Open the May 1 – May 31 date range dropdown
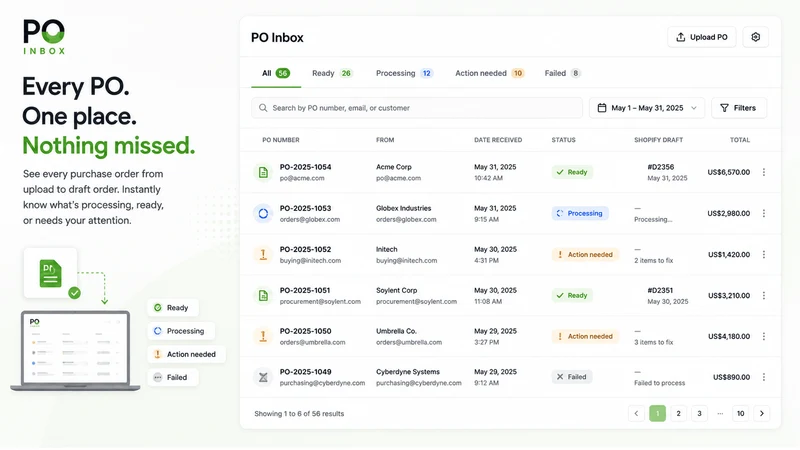Screen dimensions: 800x450 pos(646,108)
